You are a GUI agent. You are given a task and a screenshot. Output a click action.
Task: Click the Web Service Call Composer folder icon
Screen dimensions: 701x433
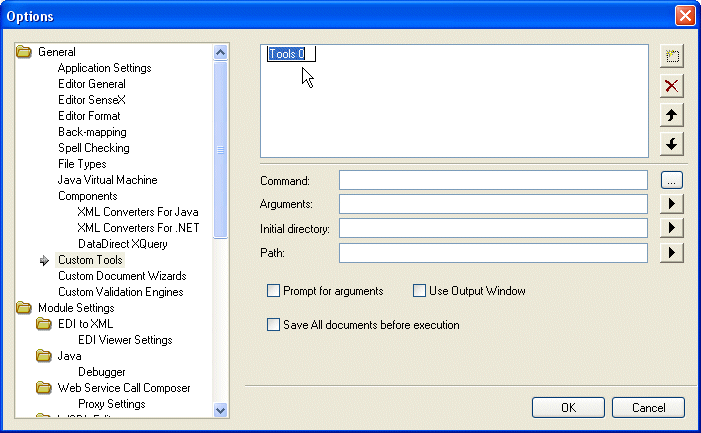[44, 388]
